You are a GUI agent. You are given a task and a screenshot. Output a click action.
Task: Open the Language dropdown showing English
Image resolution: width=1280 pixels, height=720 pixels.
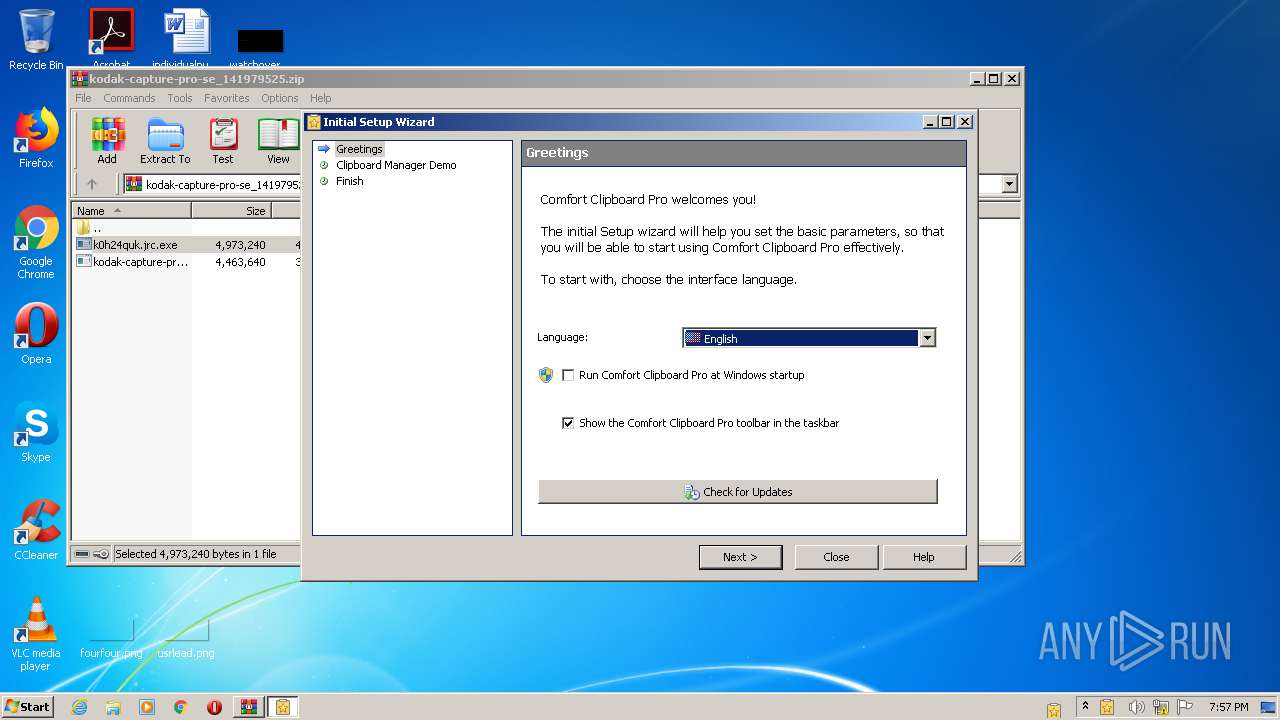point(809,338)
